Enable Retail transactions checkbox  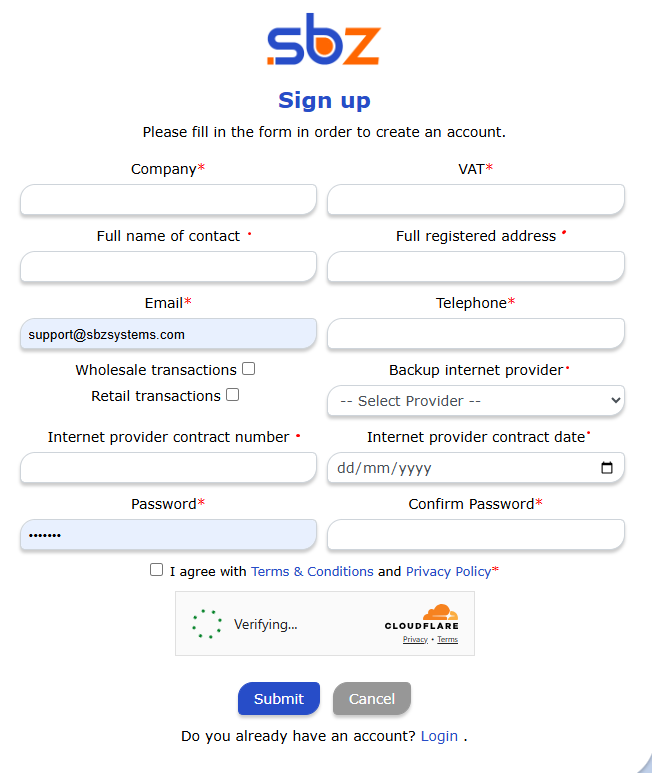(x=233, y=395)
